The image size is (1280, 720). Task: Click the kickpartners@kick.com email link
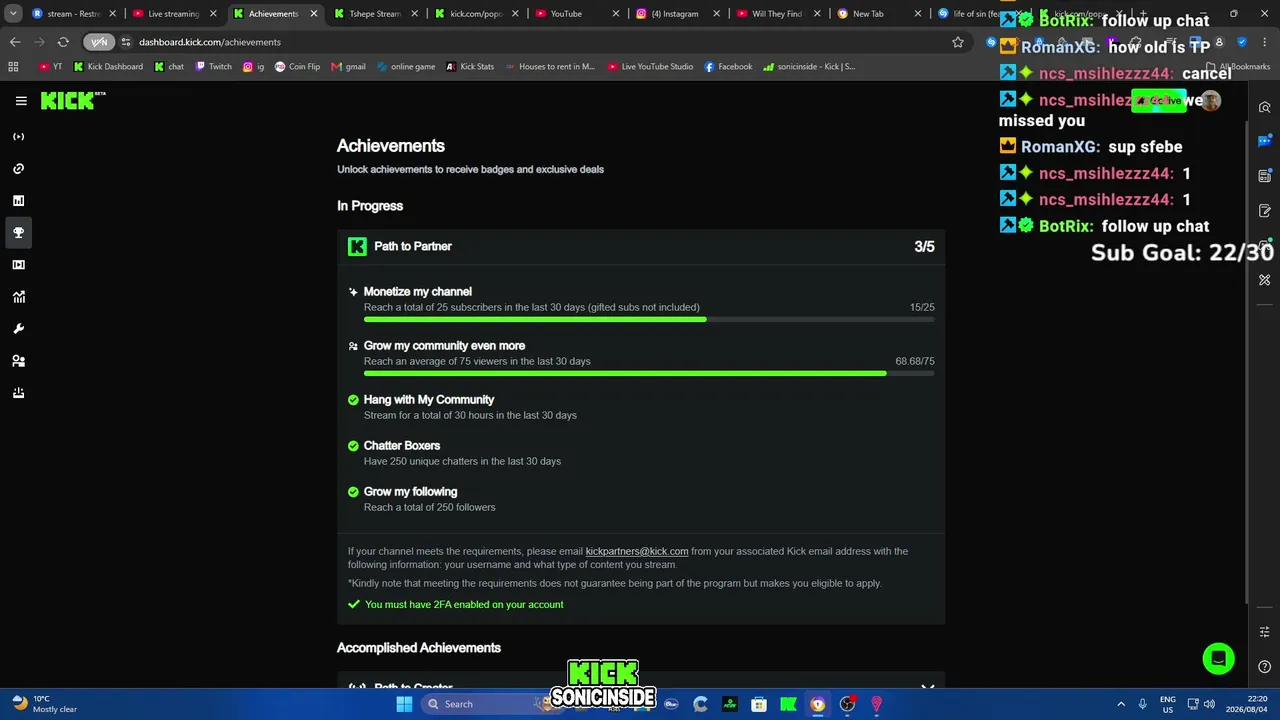637,551
